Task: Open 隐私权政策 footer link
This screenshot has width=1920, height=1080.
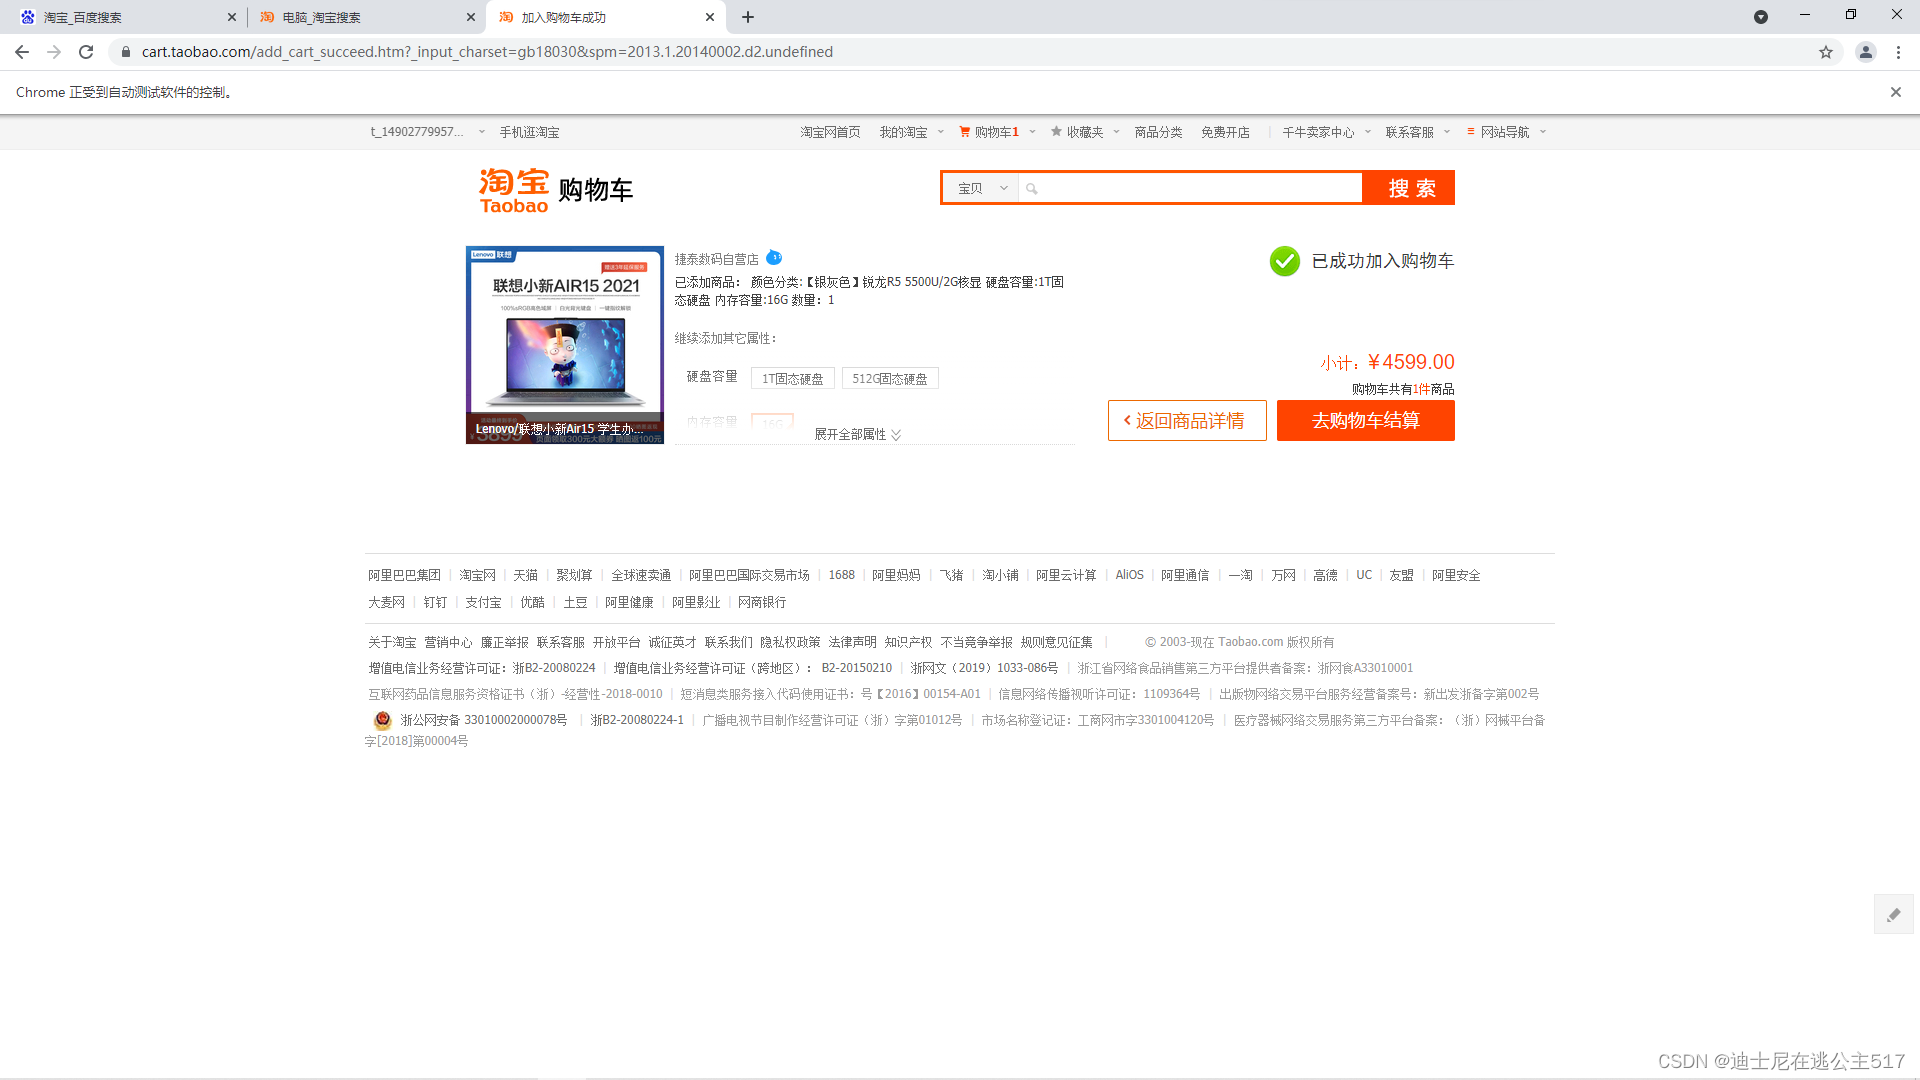Action: [790, 642]
